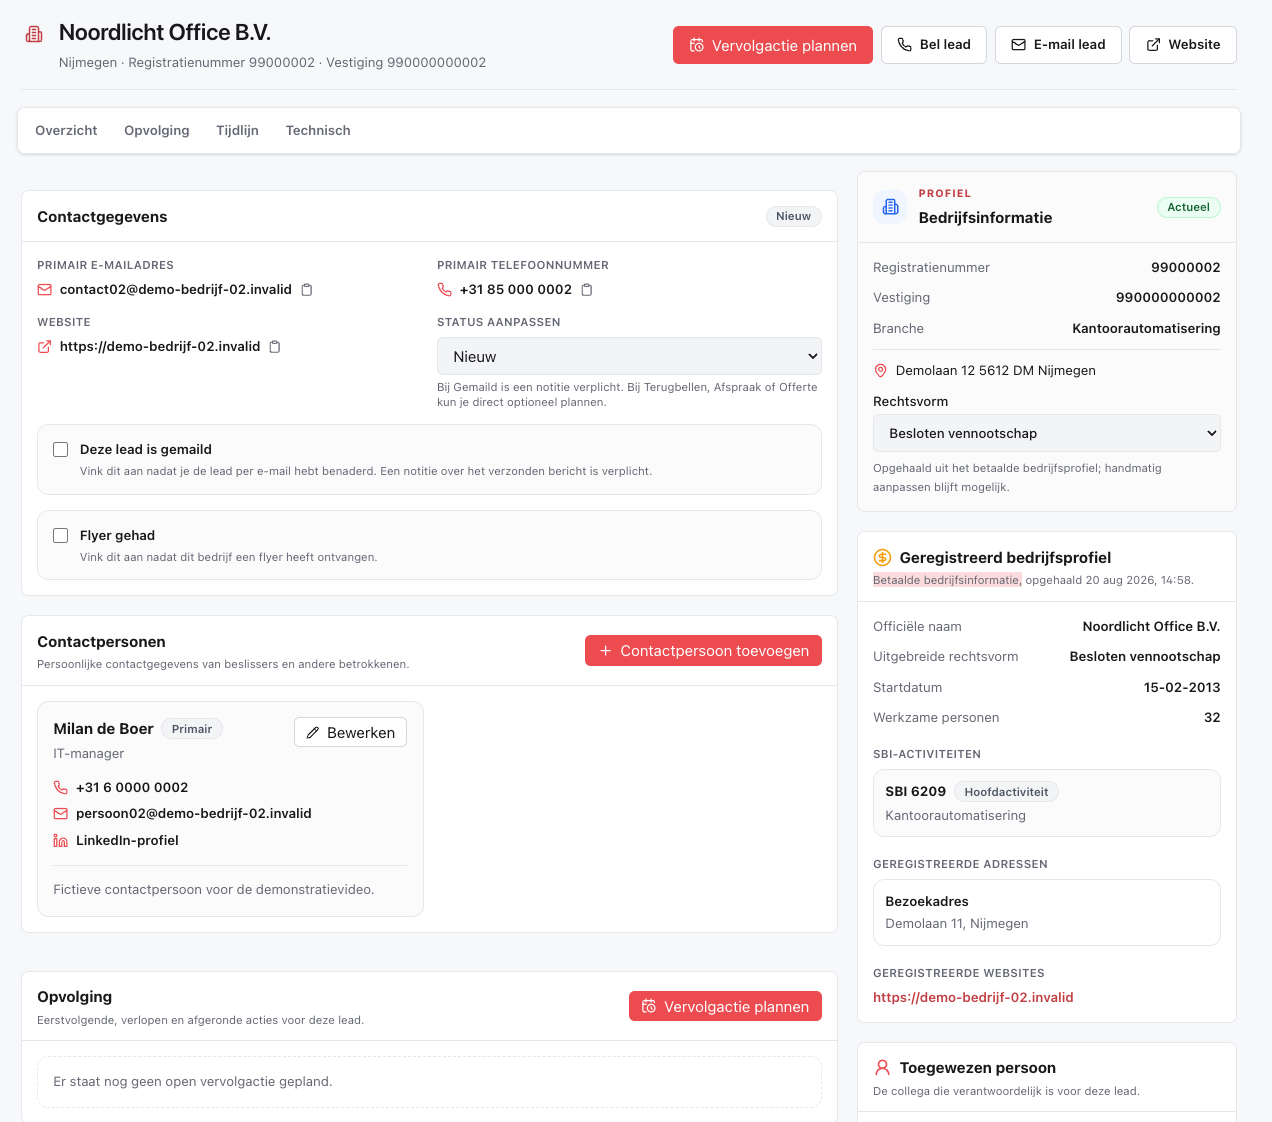
Task: Click the 'Primair' badge next to Milan de Boer
Action: click(192, 730)
